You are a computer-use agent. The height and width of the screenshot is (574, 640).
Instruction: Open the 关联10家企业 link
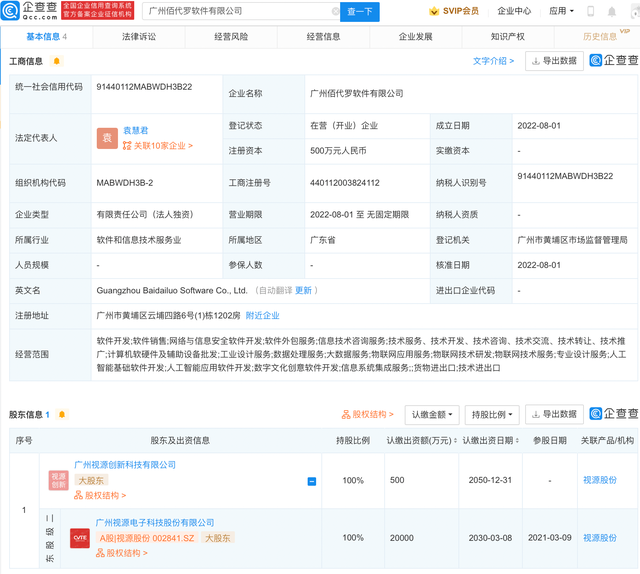(157, 146)
